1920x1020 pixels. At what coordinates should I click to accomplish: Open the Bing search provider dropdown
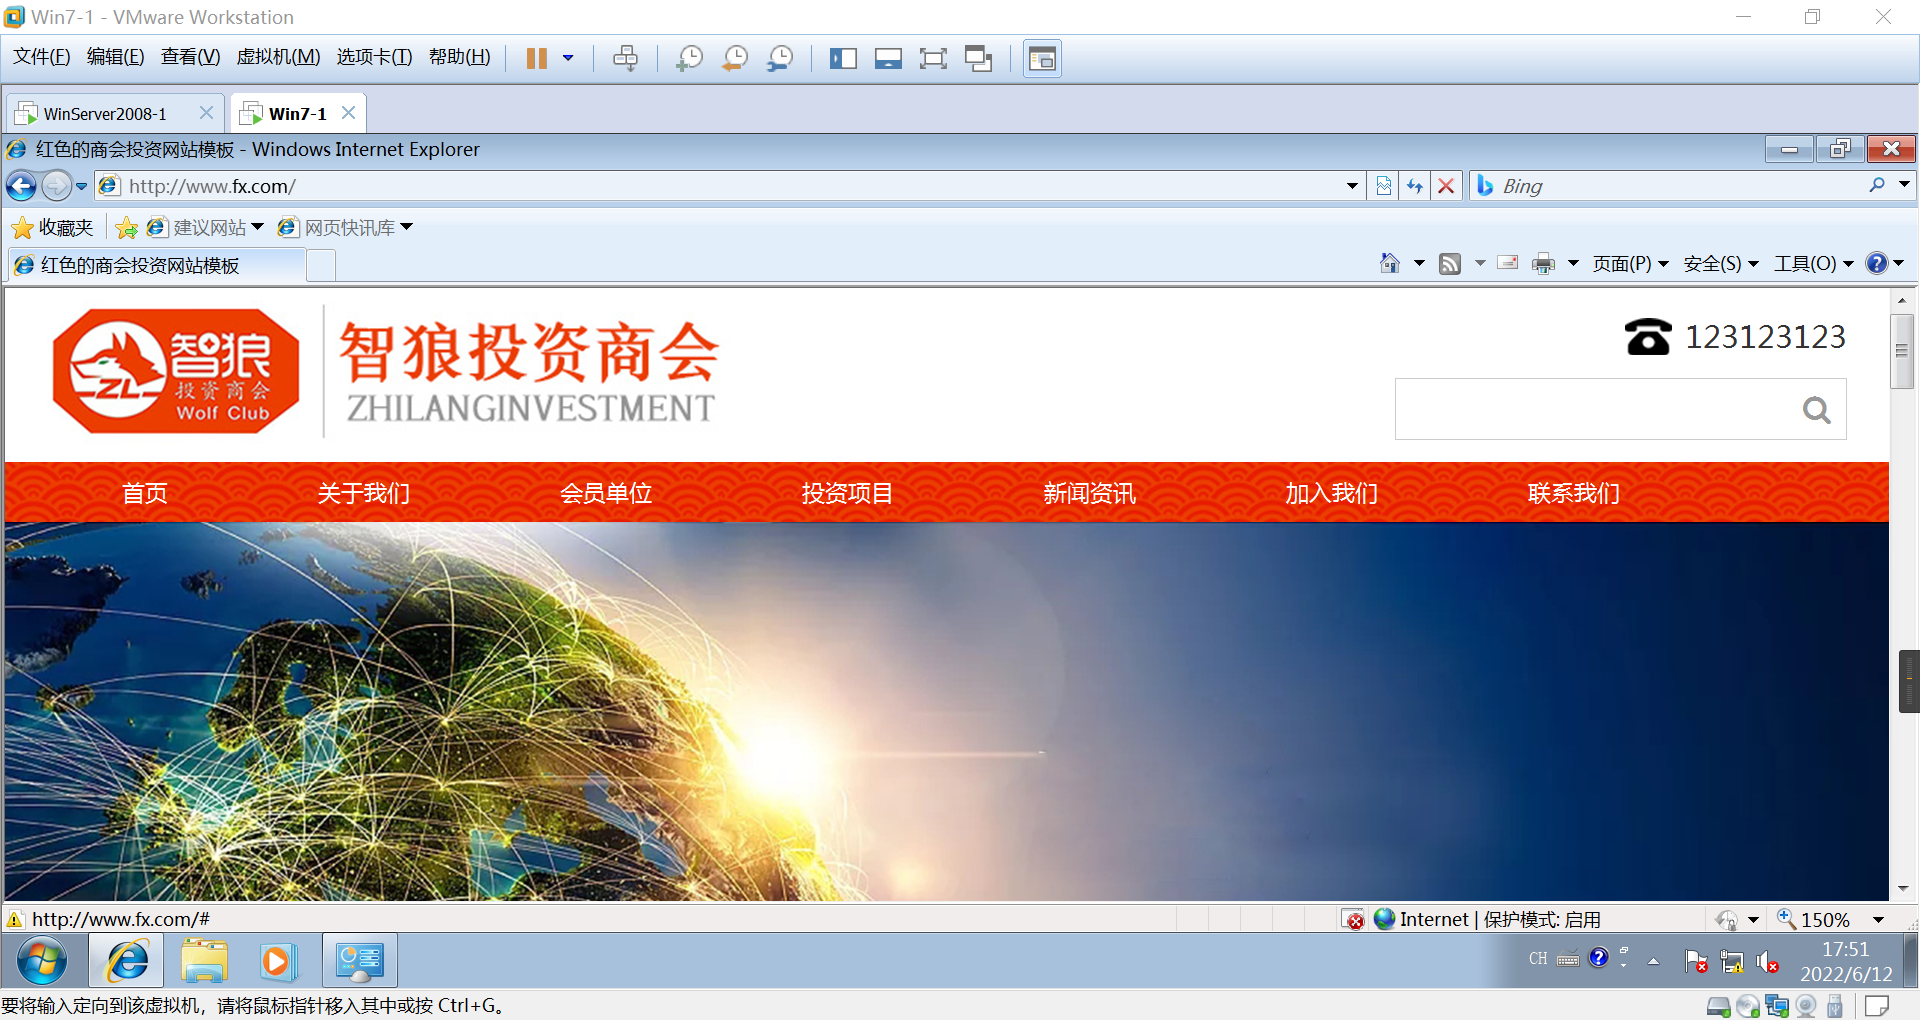(x=1904, y=185)
